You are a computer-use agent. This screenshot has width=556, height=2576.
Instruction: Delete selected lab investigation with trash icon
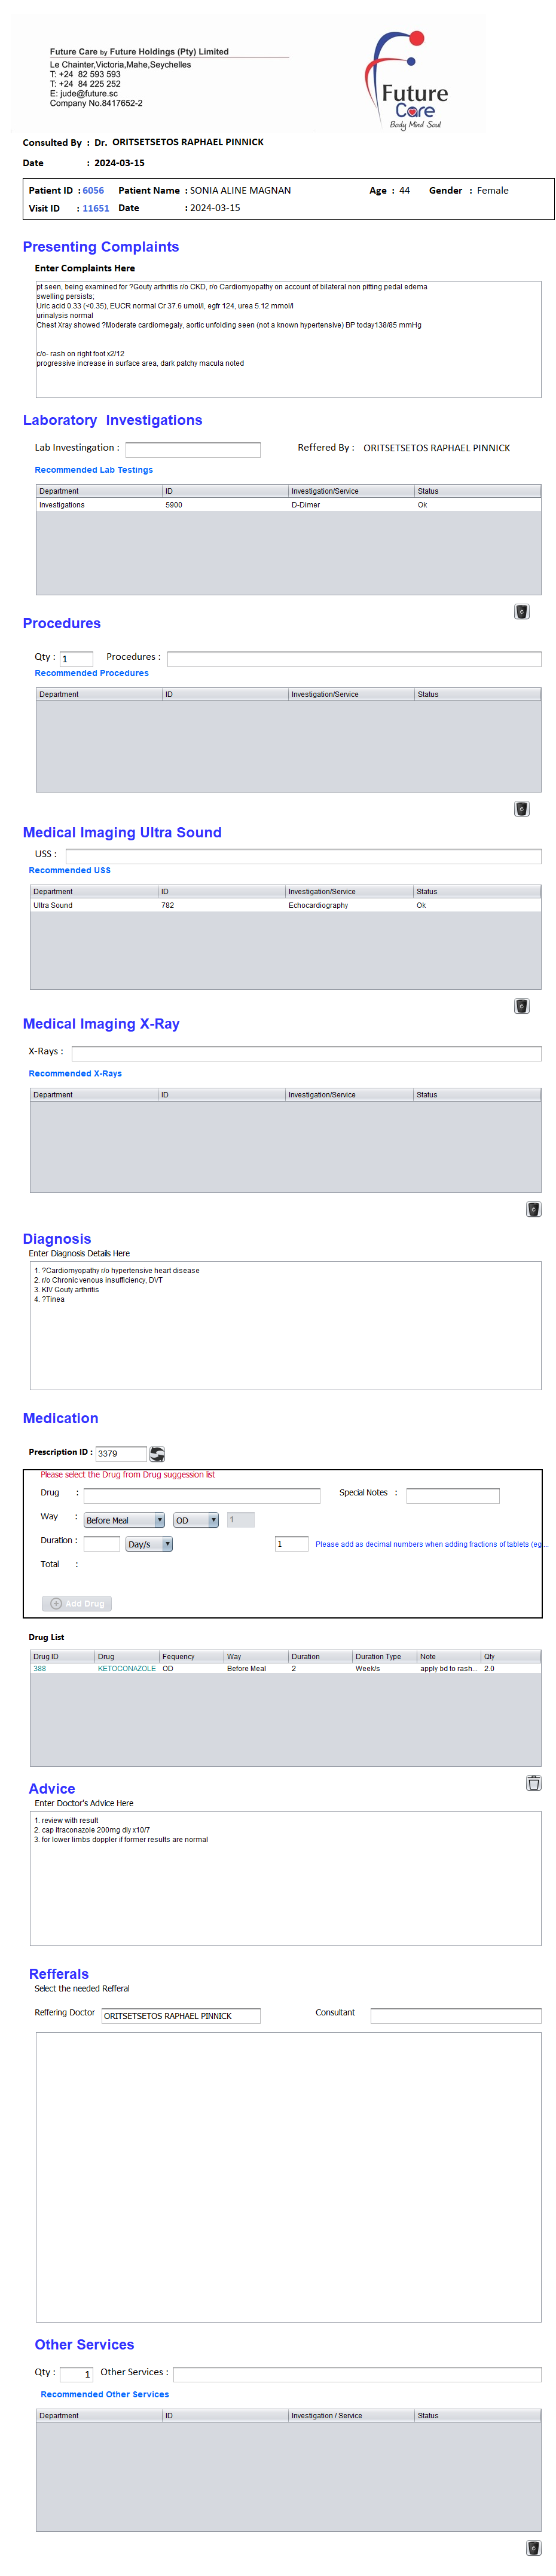521,612
